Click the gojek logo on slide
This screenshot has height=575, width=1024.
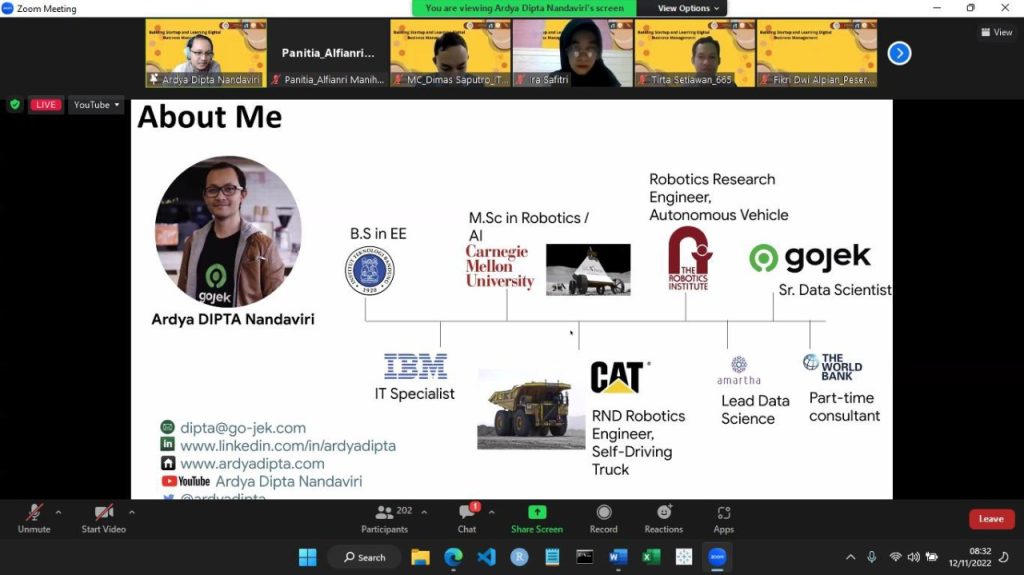[810, 257]
